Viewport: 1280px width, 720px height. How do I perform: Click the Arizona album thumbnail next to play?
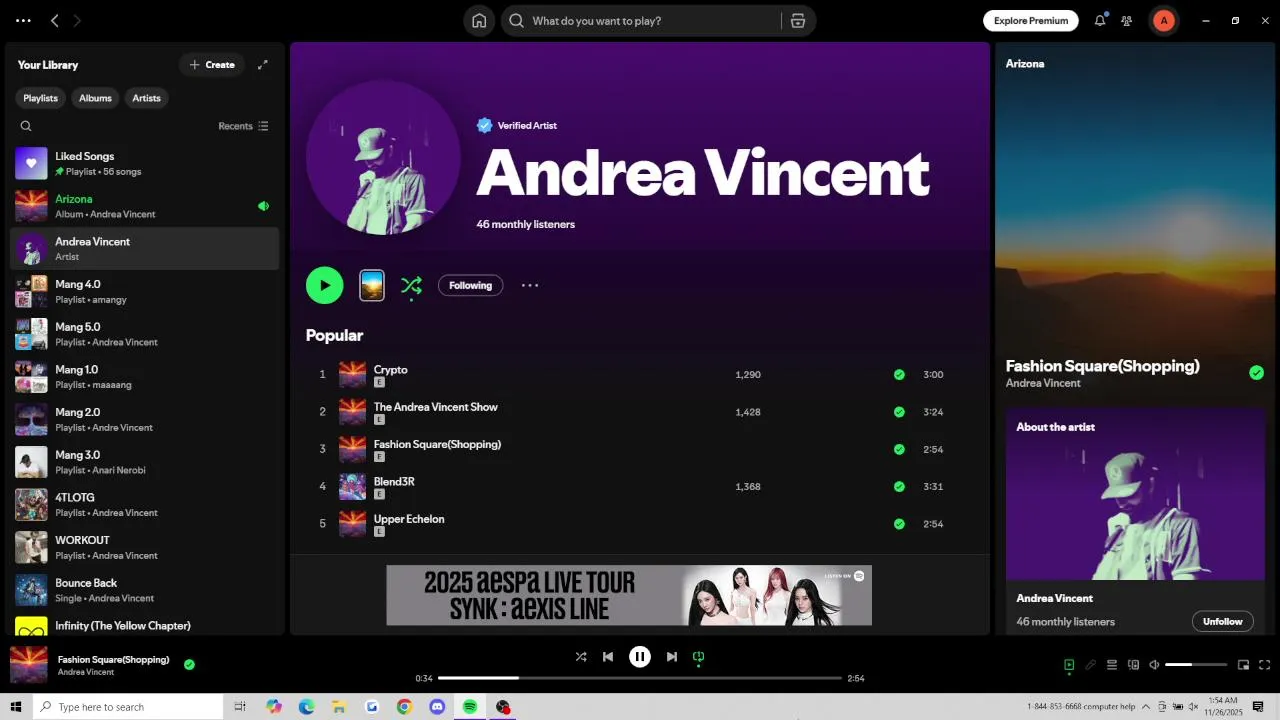coord(372,285)
